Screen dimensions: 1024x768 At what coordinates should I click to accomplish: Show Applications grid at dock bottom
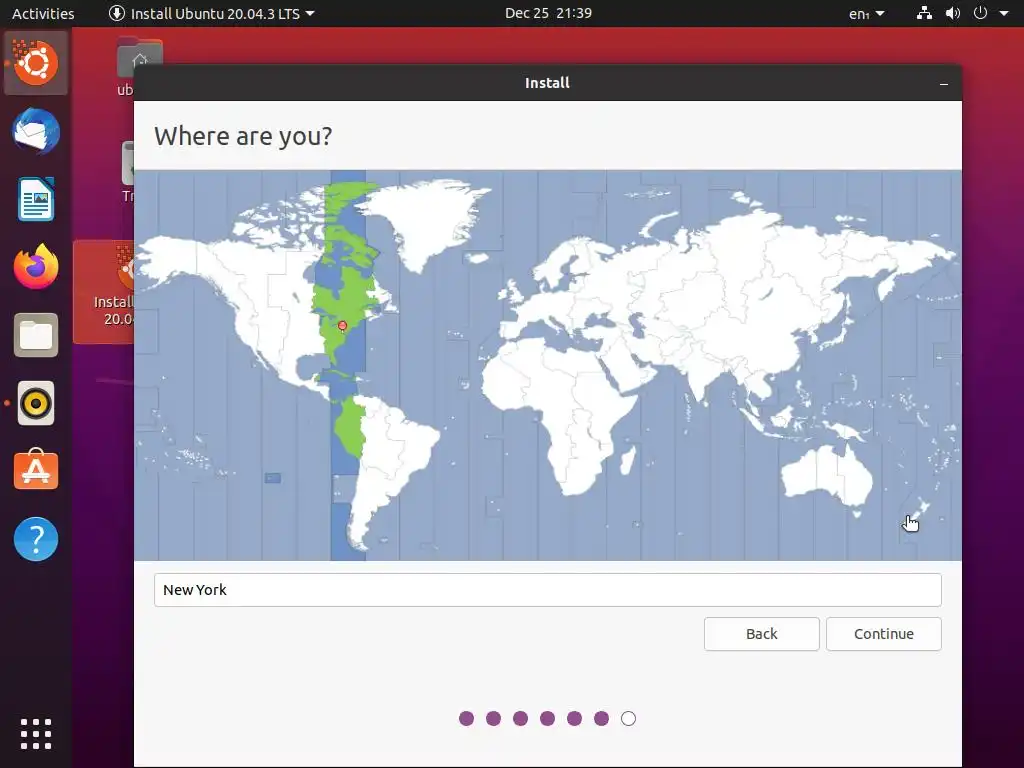tap(36, 734)
